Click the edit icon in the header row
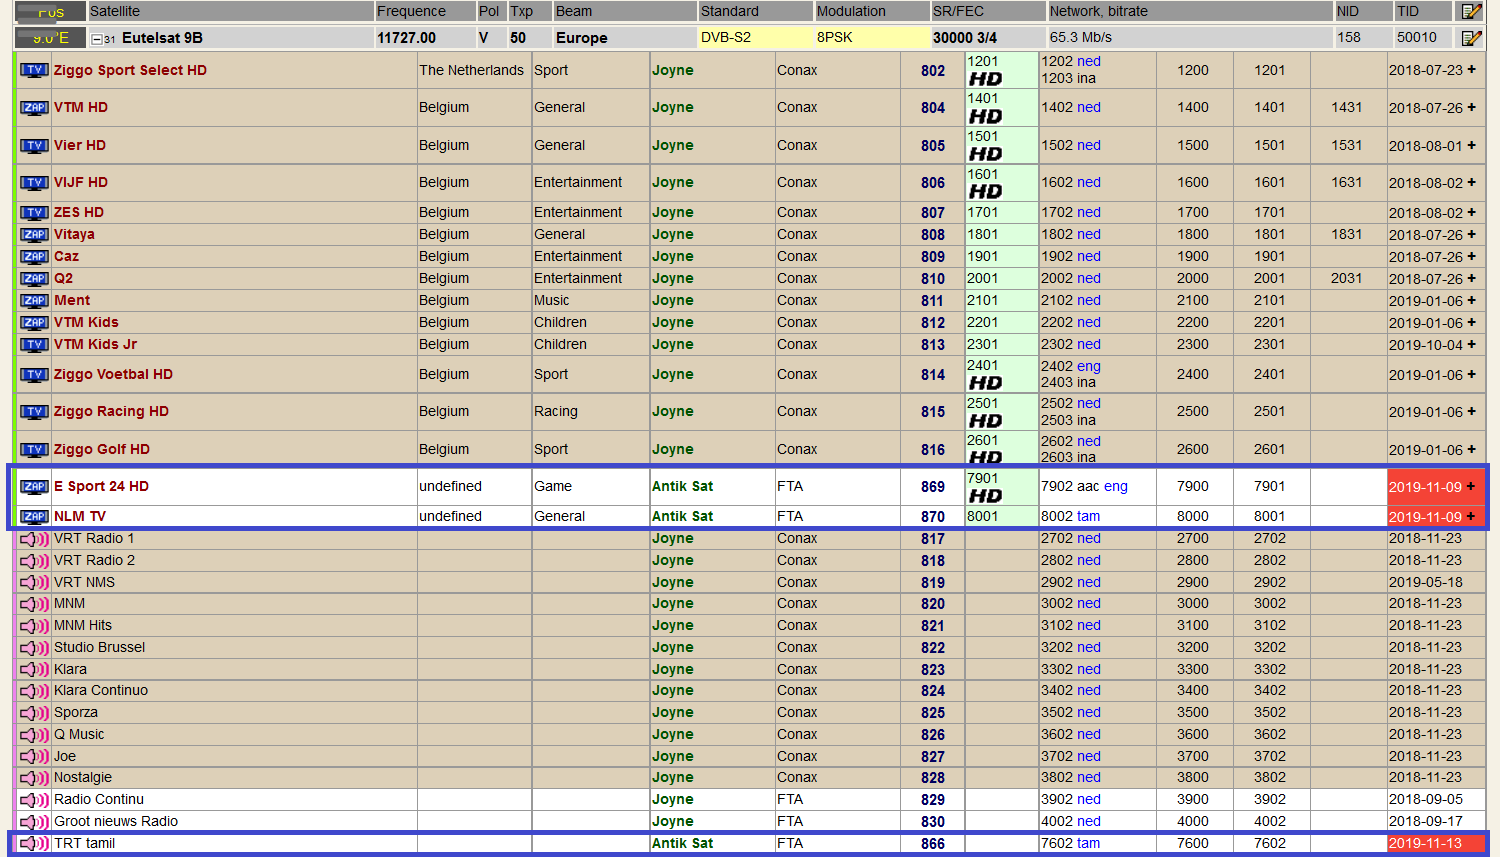This screenshot has width=1500, height=857. 1471,11
